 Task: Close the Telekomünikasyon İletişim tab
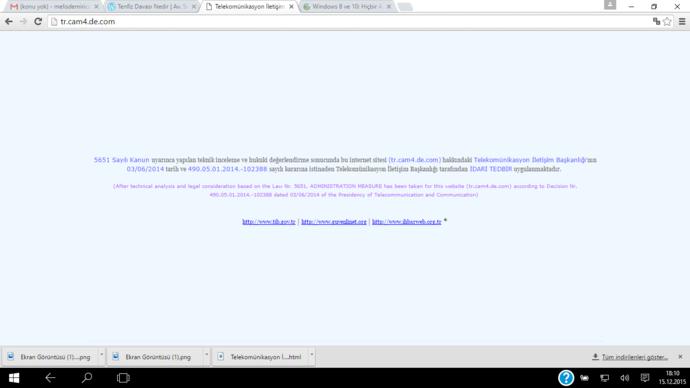(x=291, y=7)
